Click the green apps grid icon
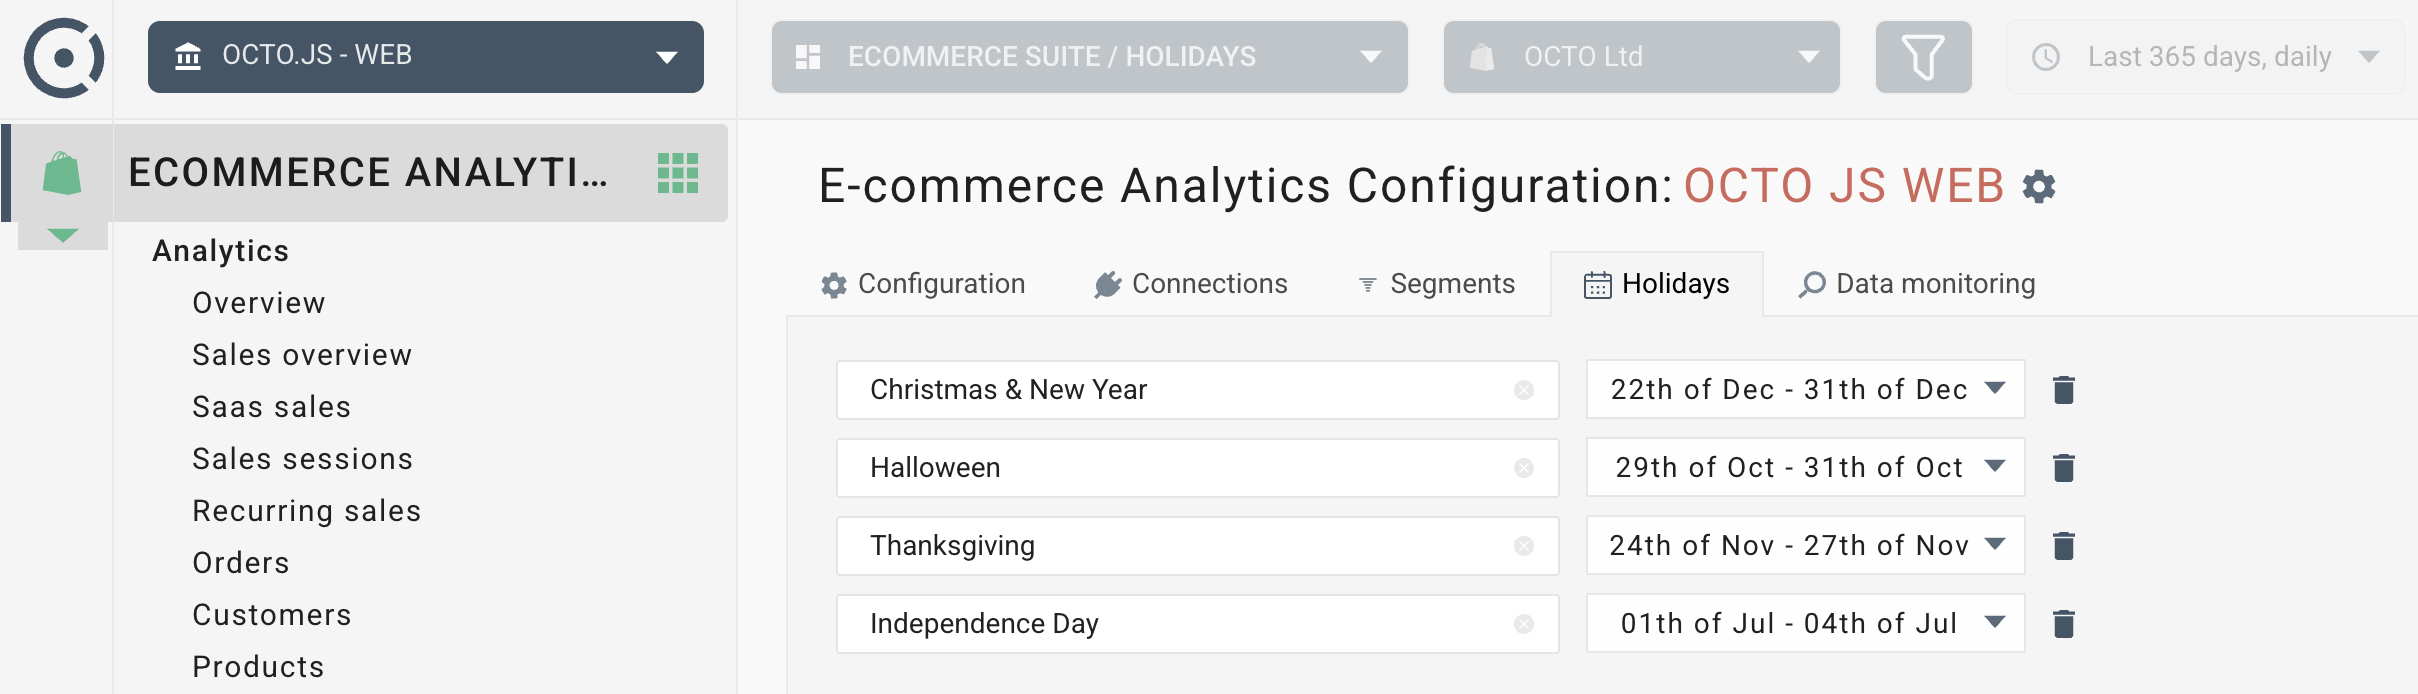The image size is (2418, 694). click(677, 173)
